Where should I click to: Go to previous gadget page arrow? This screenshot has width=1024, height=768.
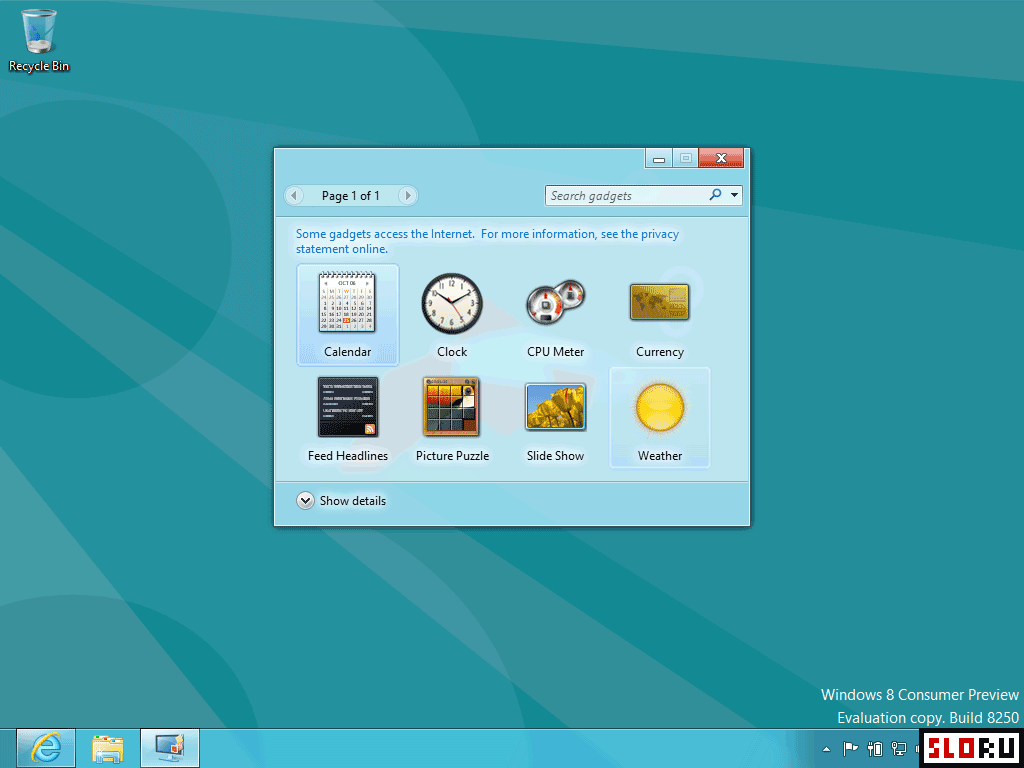294,195
